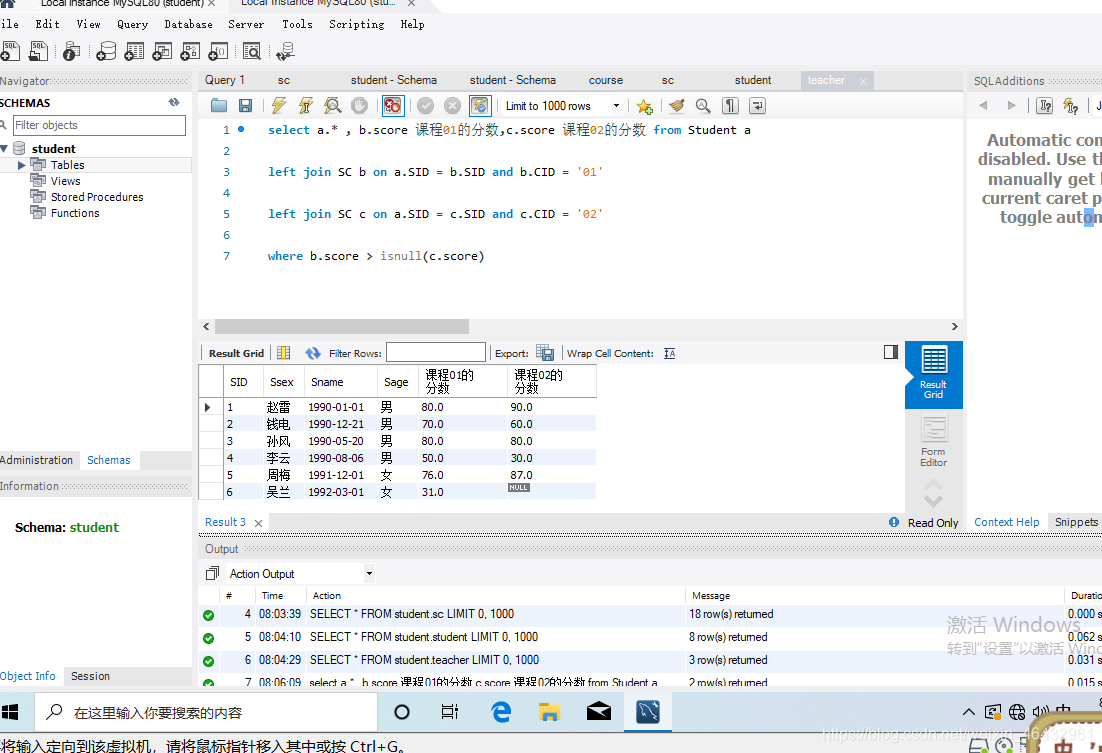Expand the Tables tree node
Screen dimensions: 1102x753
pyautogui.click(x=21, y=165)
